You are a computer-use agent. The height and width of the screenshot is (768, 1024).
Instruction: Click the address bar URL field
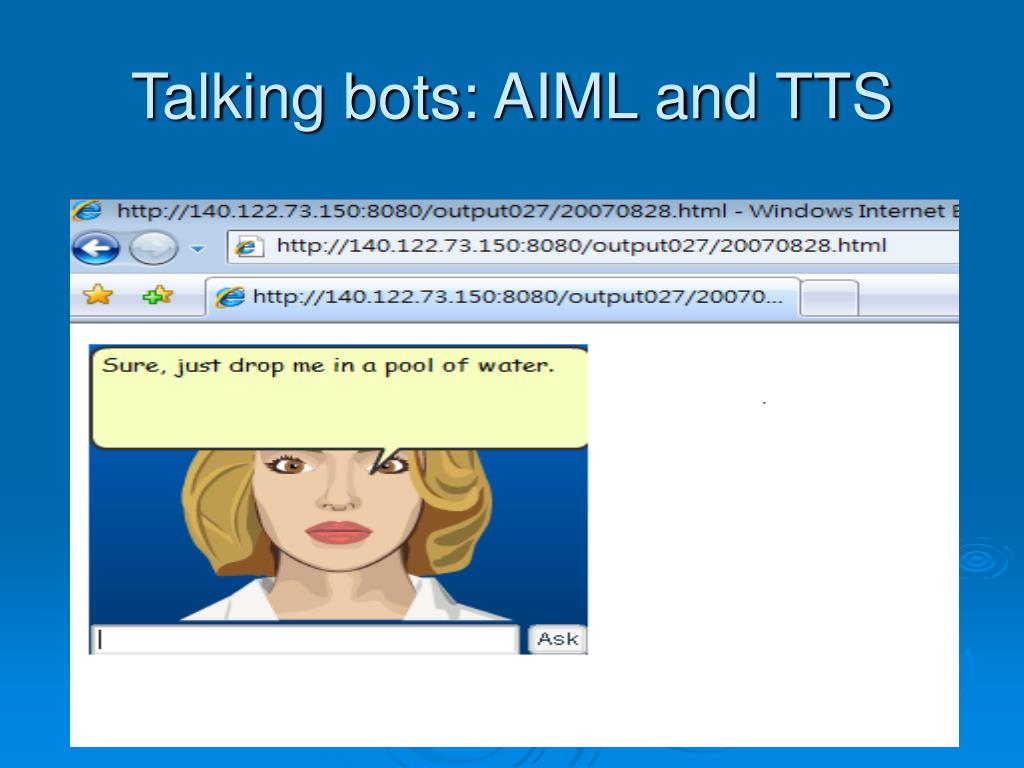point(593,246)
